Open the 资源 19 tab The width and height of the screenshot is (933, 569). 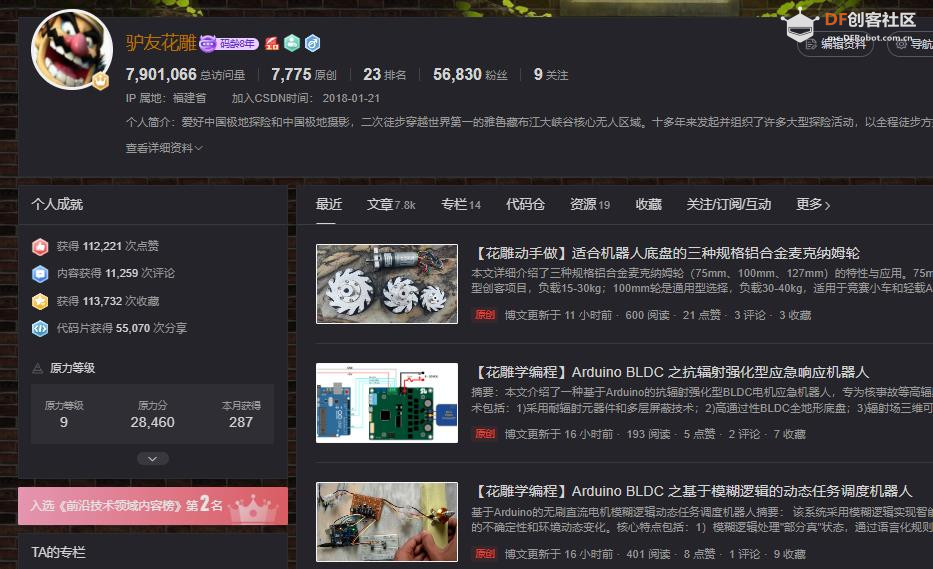coord(590,205)
